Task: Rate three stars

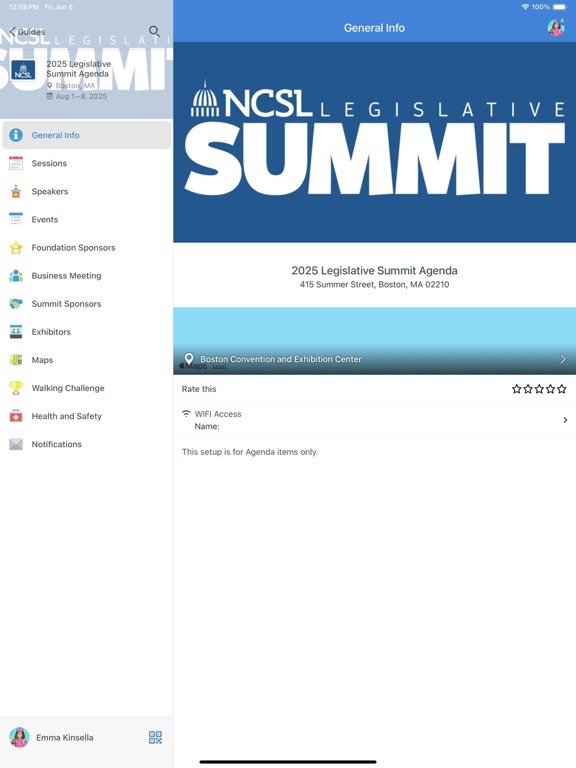Action: (x=539, y=389)
